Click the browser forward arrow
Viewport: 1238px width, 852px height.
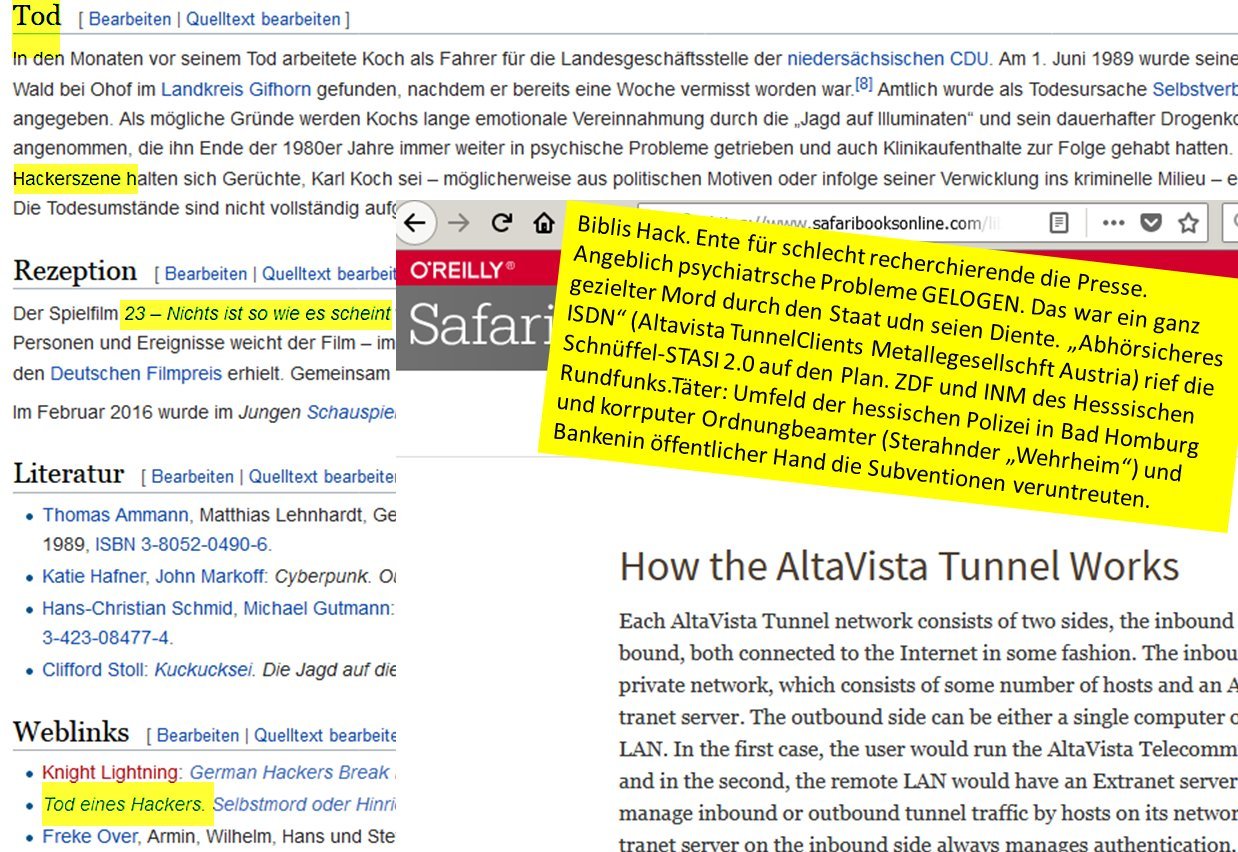(x=459, y=223)
